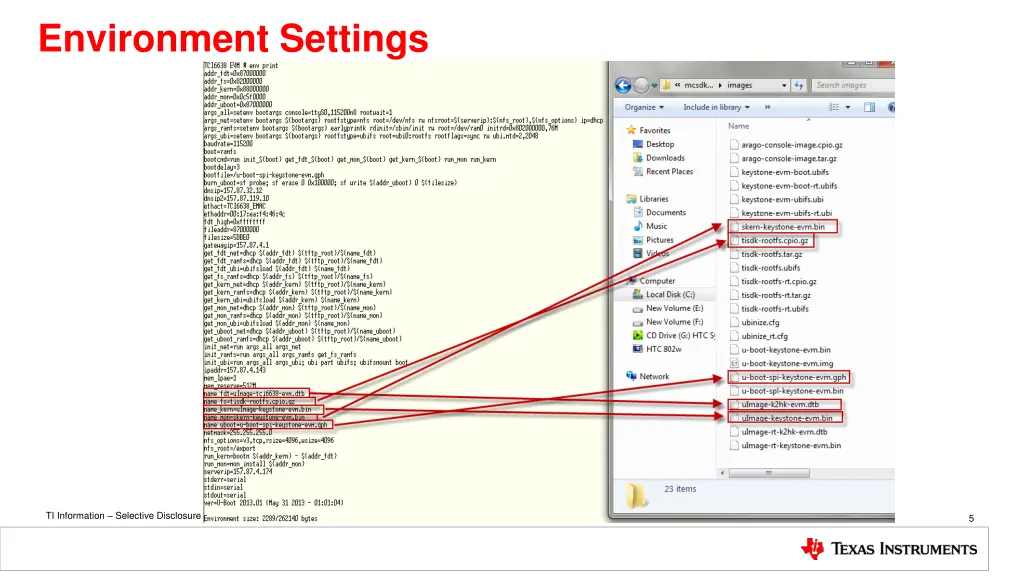This screenshot has width=1024, height=576.
Task: Click the Texas Instruments logo
Action: coord(889,549)
